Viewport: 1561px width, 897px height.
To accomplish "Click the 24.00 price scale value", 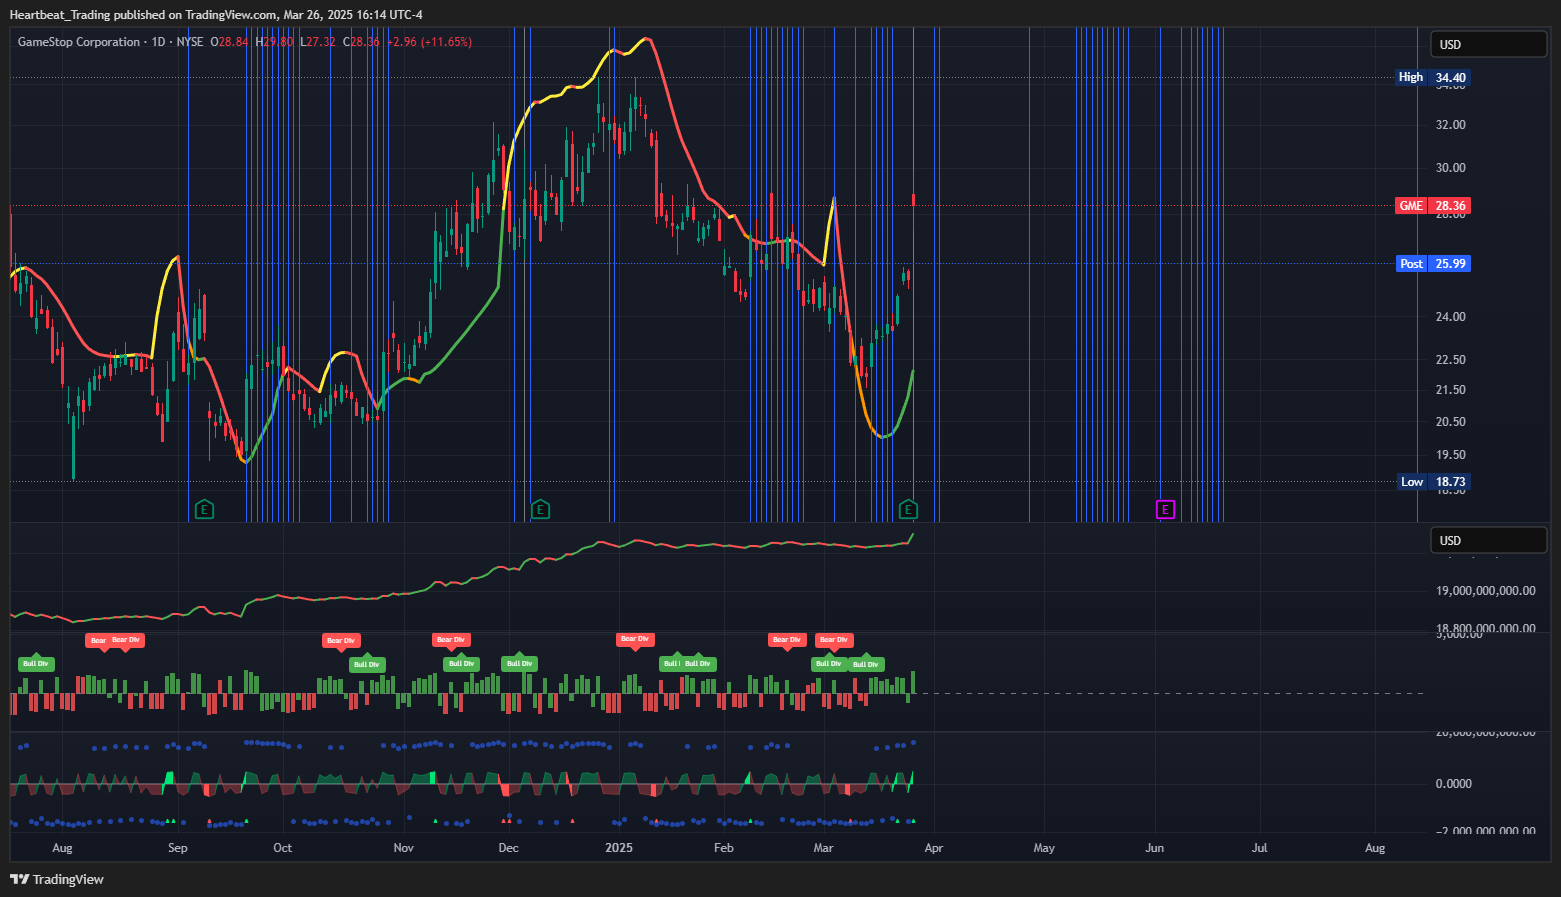I will [x=1451, y=317].
